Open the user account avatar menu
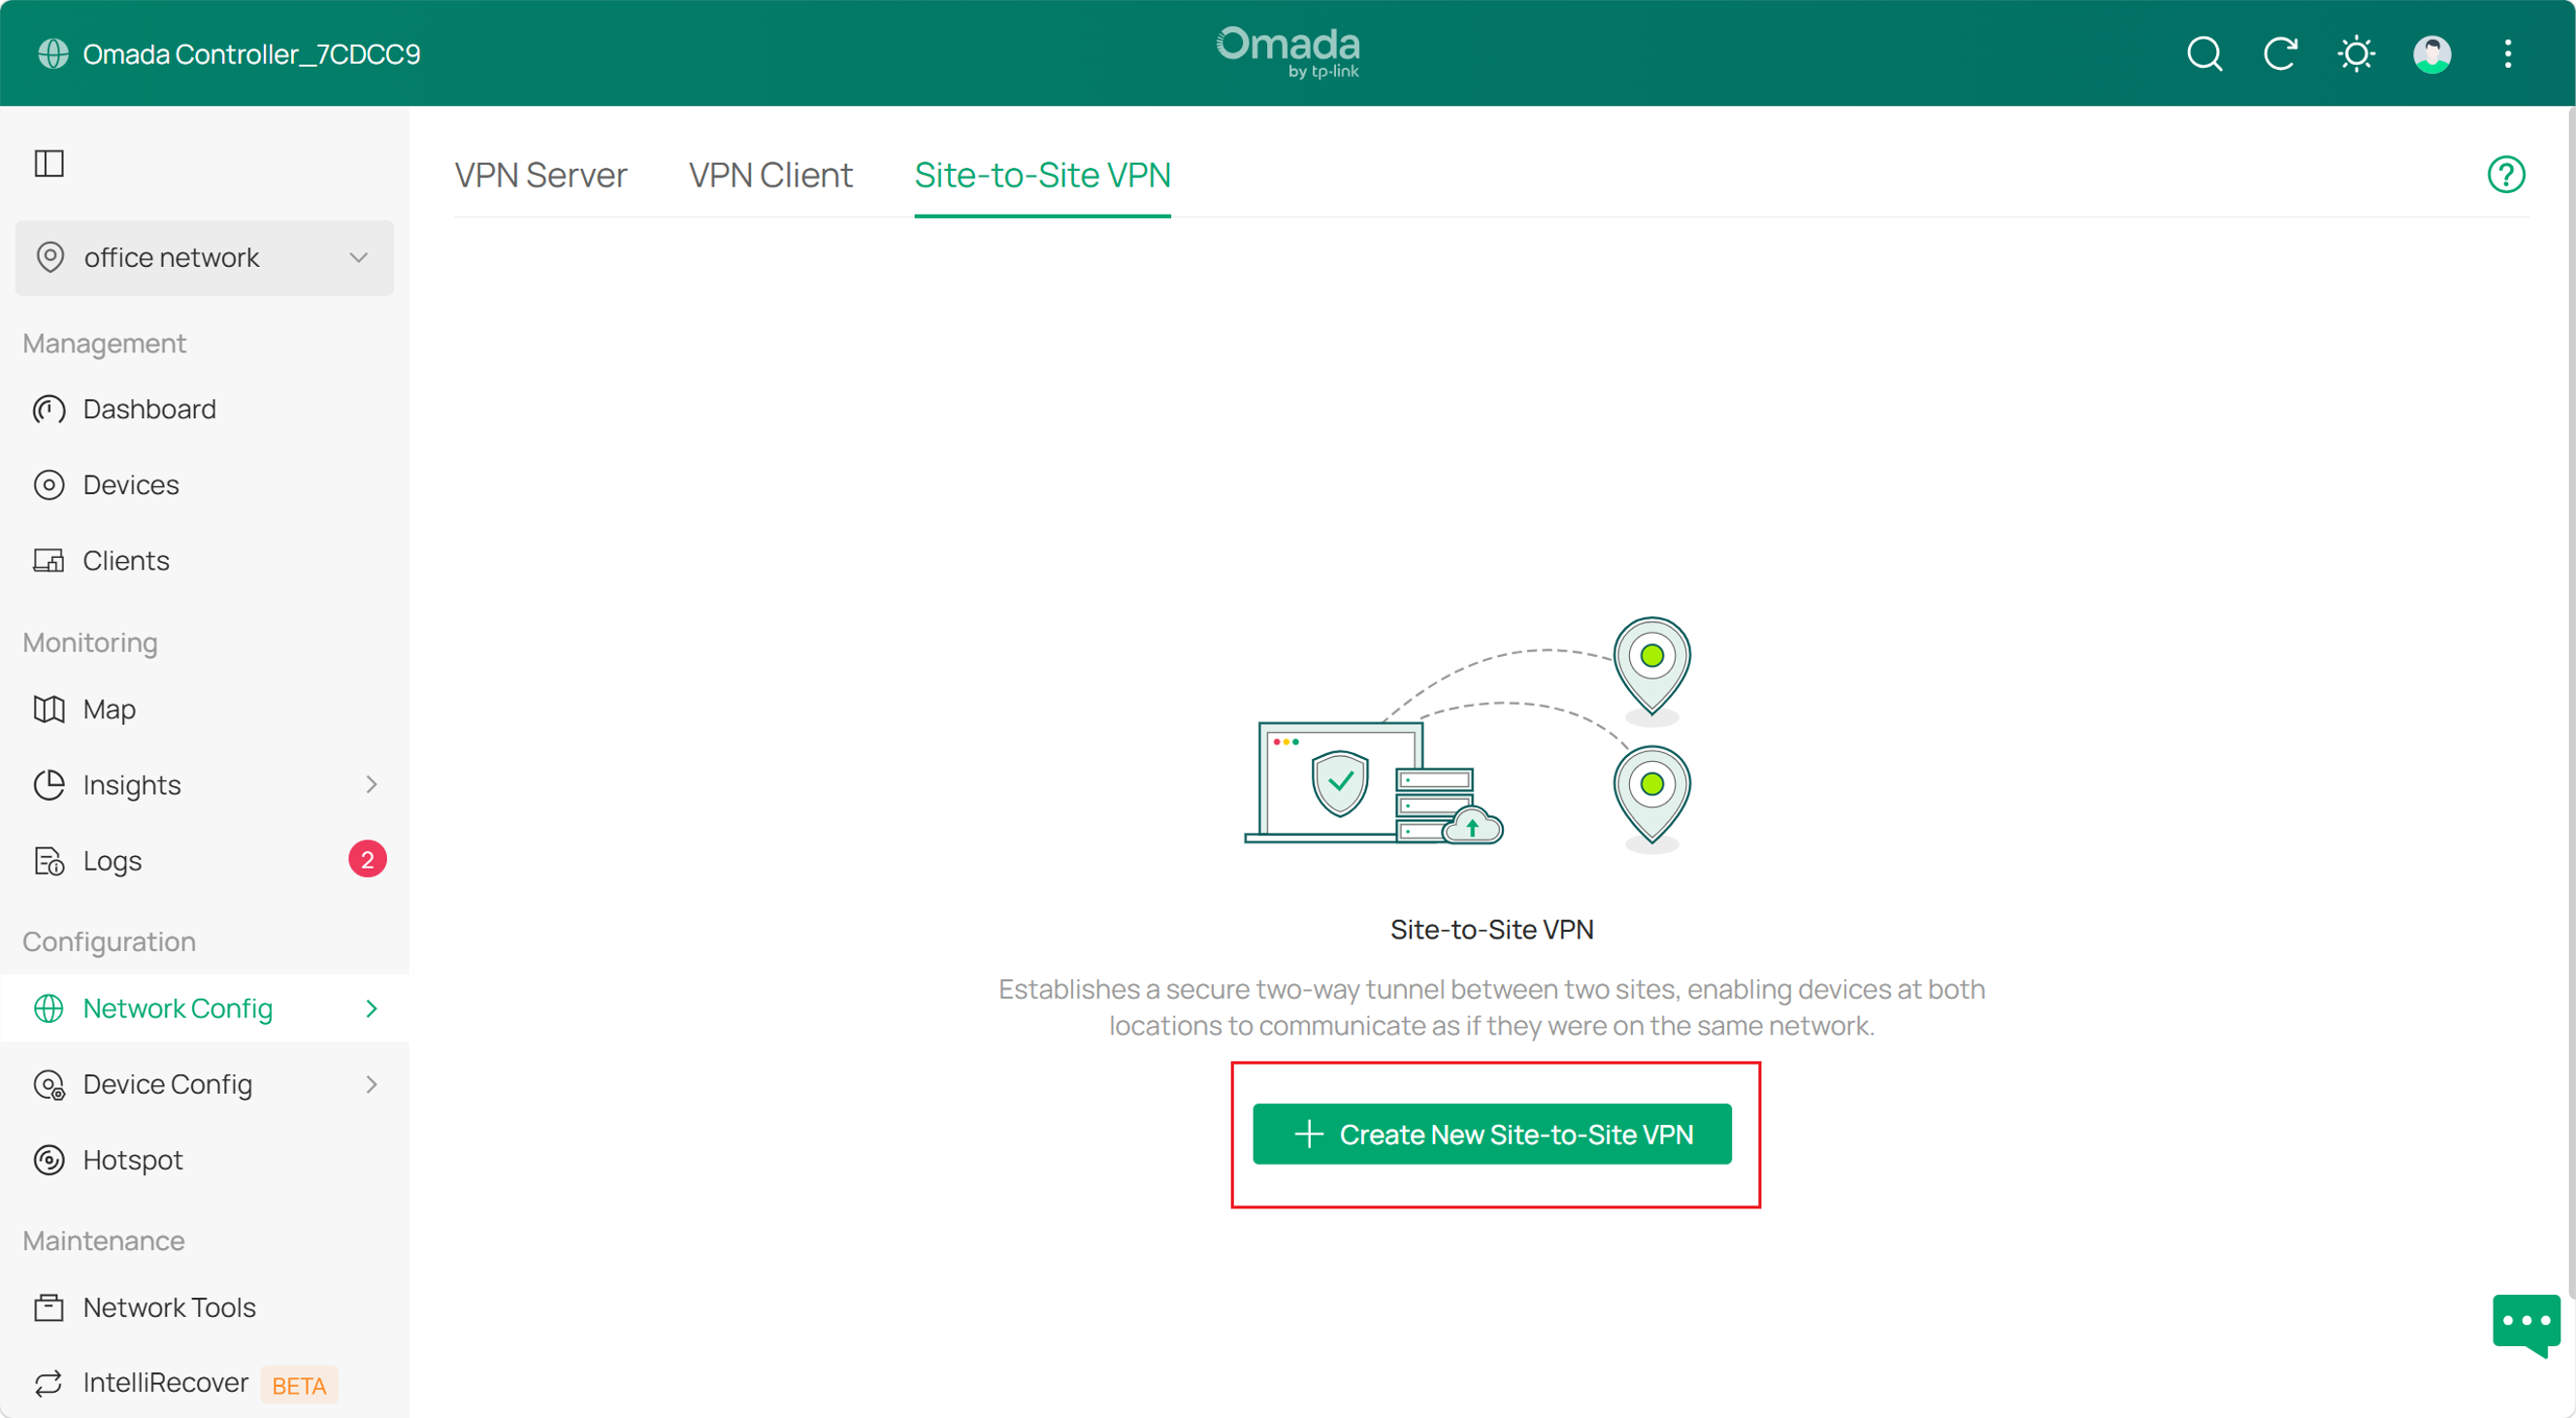The image size is (2576, 1418). tap(2432, 53)
